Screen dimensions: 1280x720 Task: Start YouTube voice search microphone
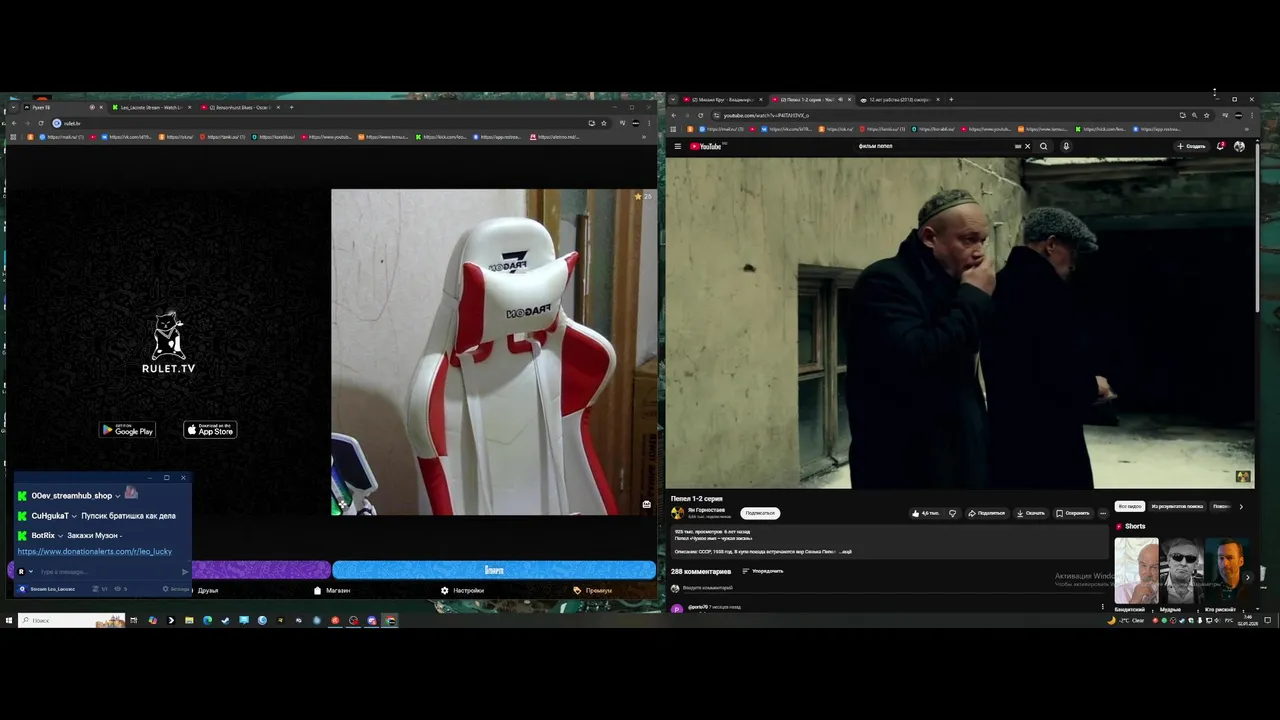(1066, 146)
